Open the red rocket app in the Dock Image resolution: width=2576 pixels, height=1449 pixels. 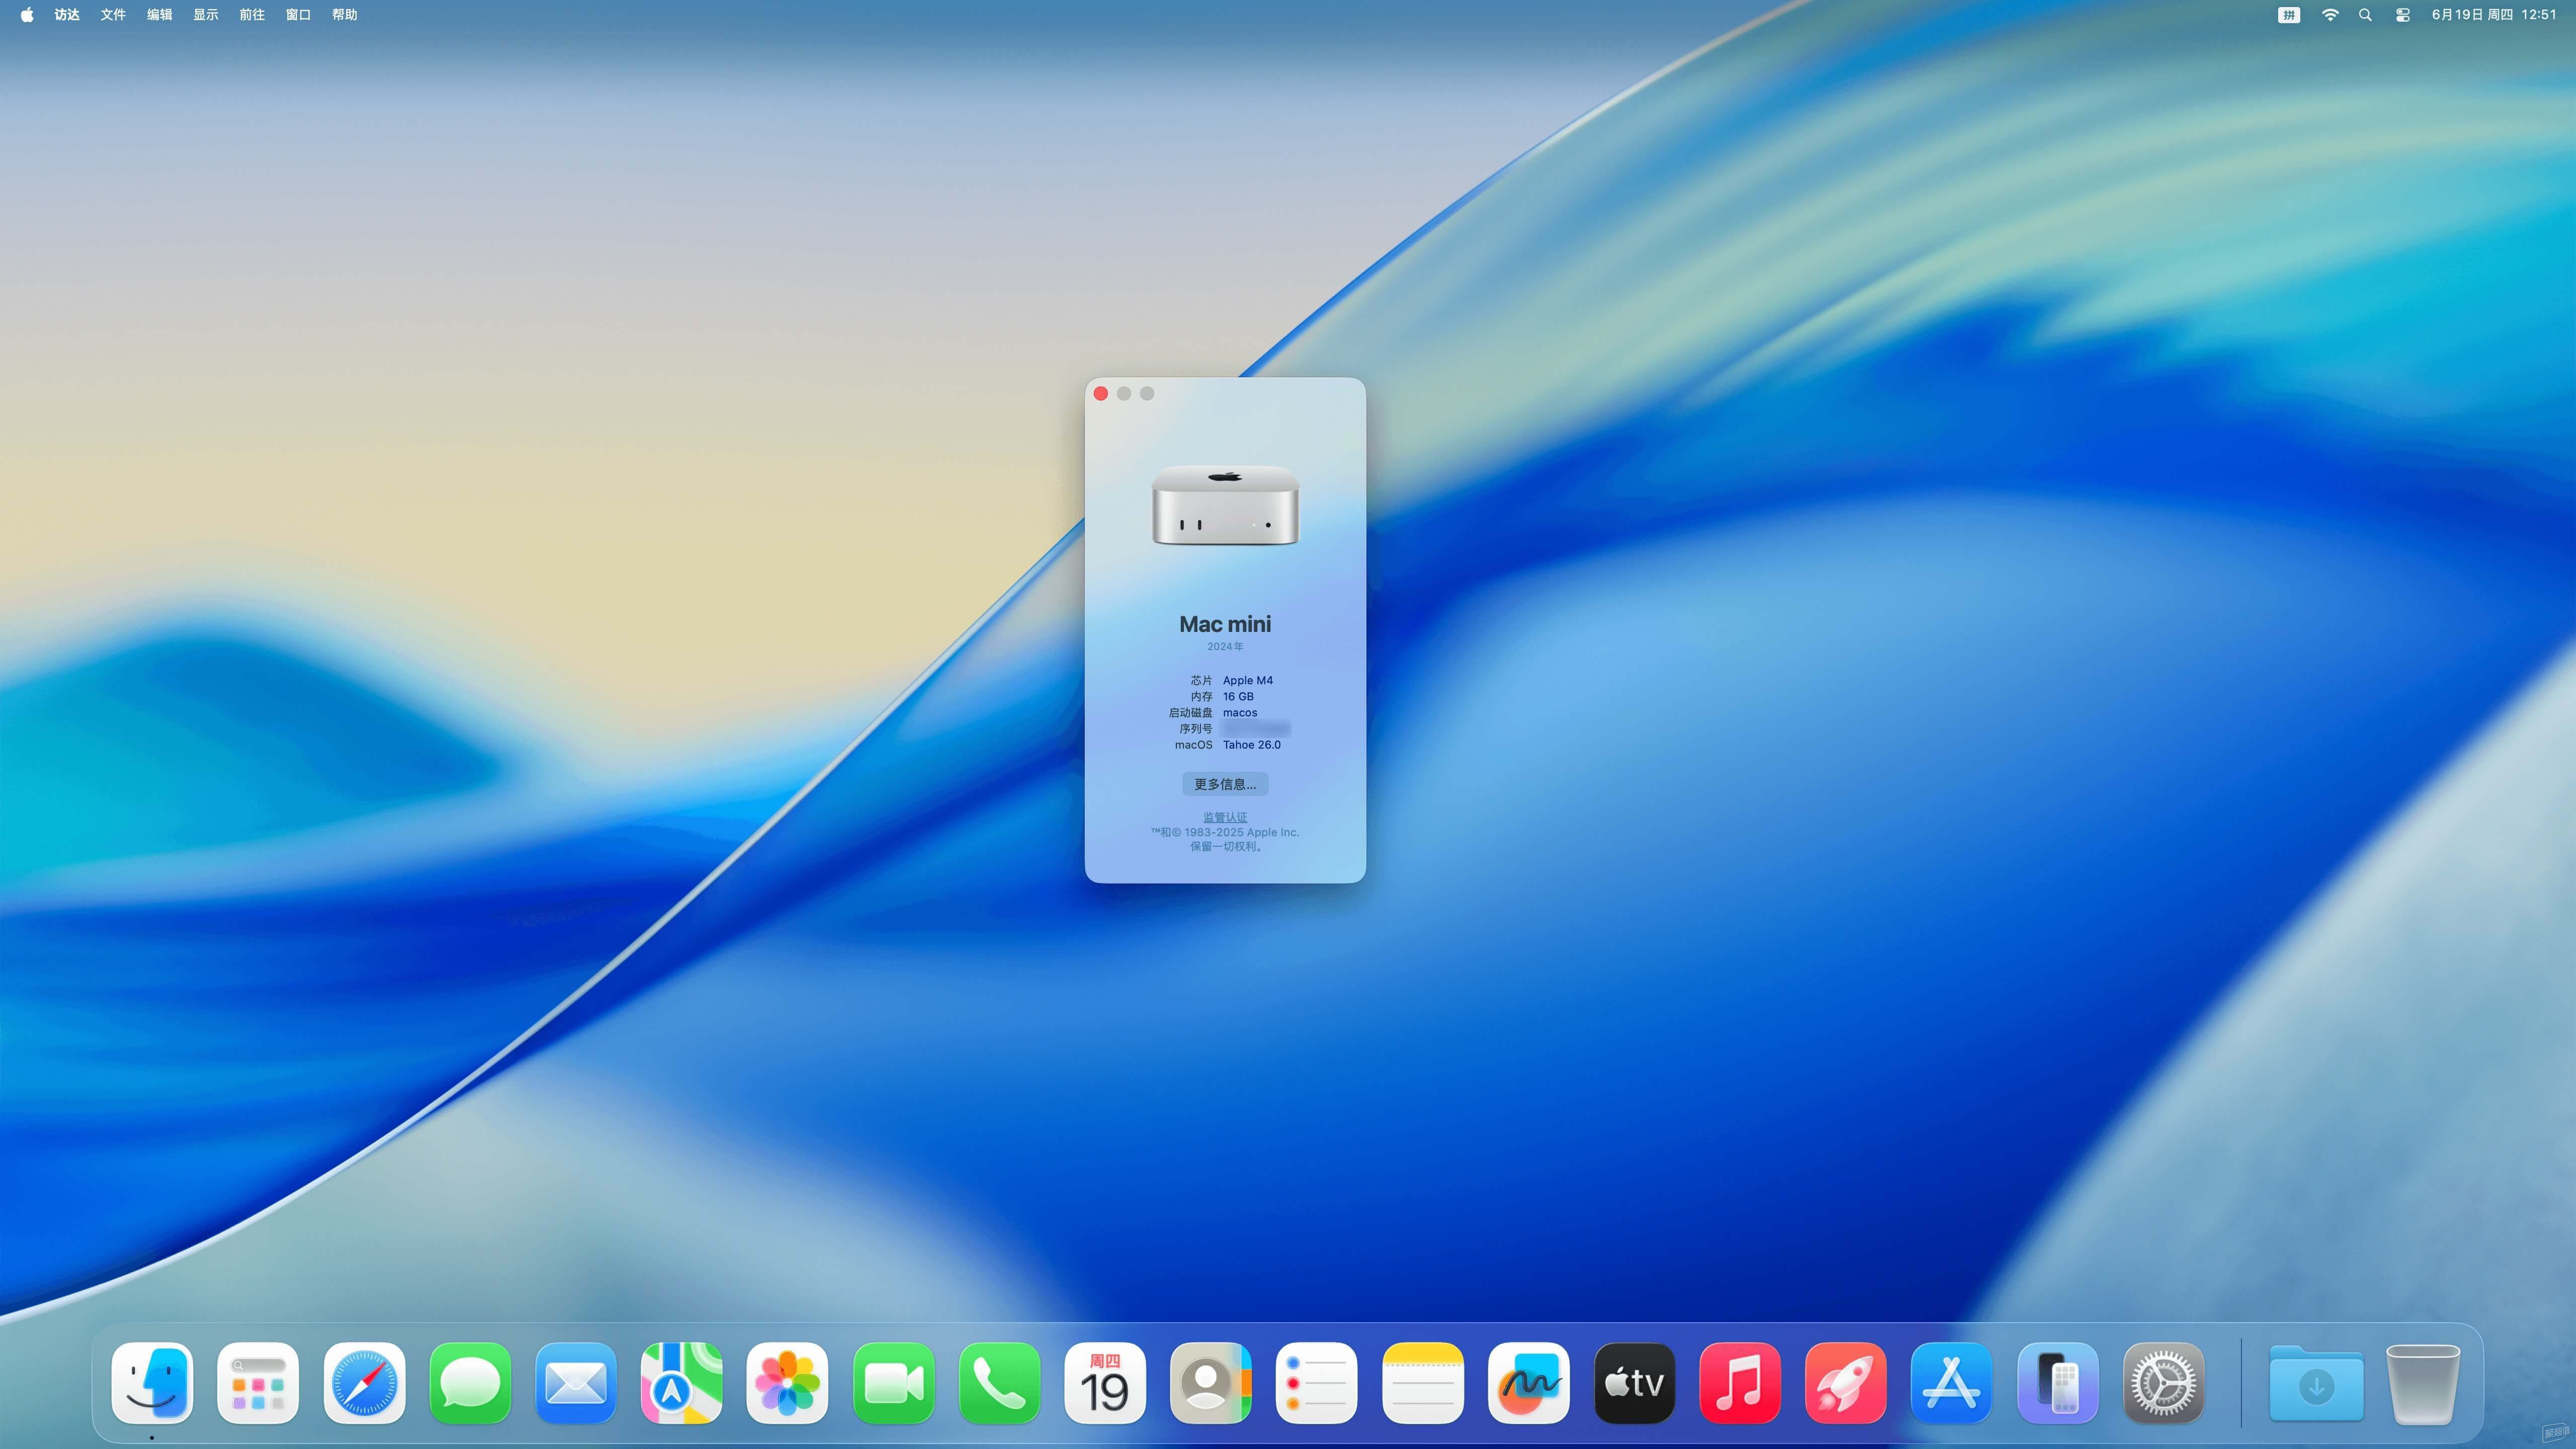coord(1846,1383)
